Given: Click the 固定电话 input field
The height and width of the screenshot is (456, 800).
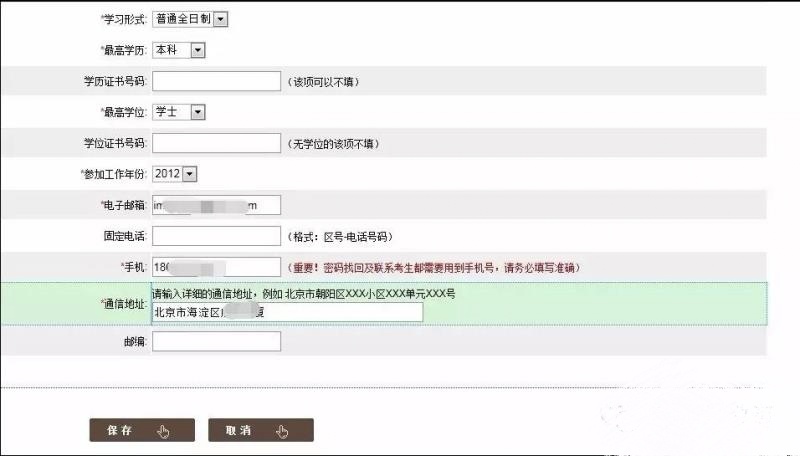Looking at the screenshot, I should tap(216, 236).
